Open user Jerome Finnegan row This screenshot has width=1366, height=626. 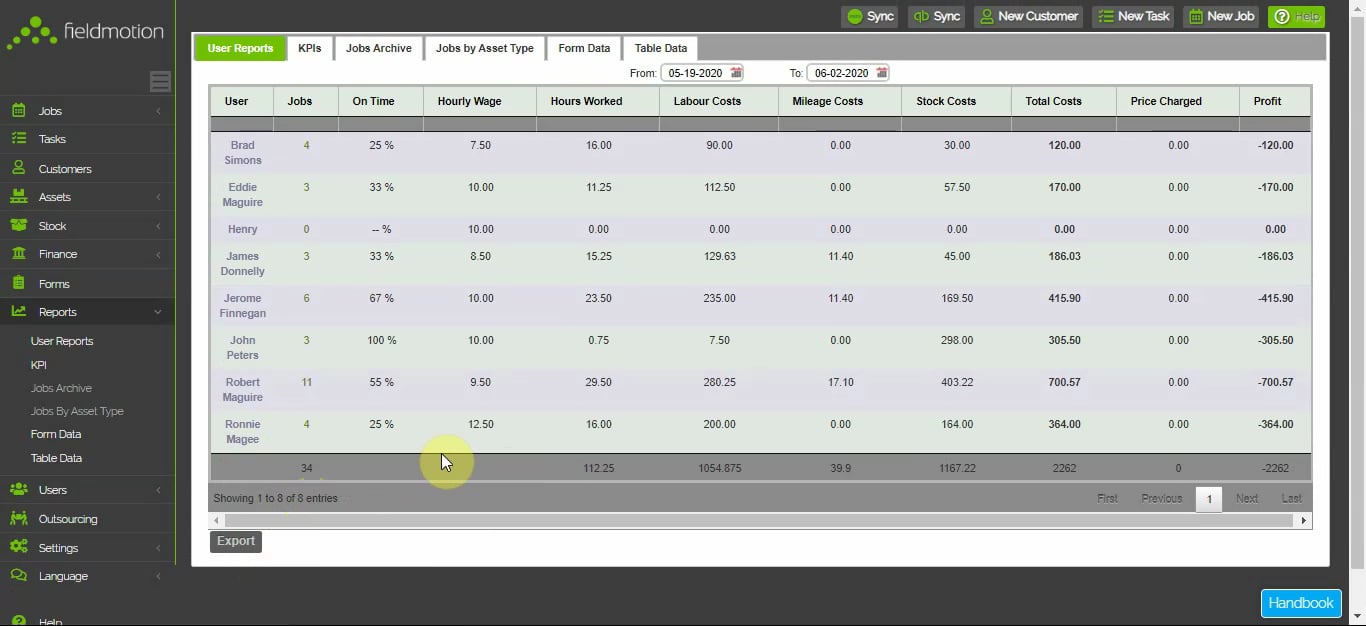(x=760, y=306)
